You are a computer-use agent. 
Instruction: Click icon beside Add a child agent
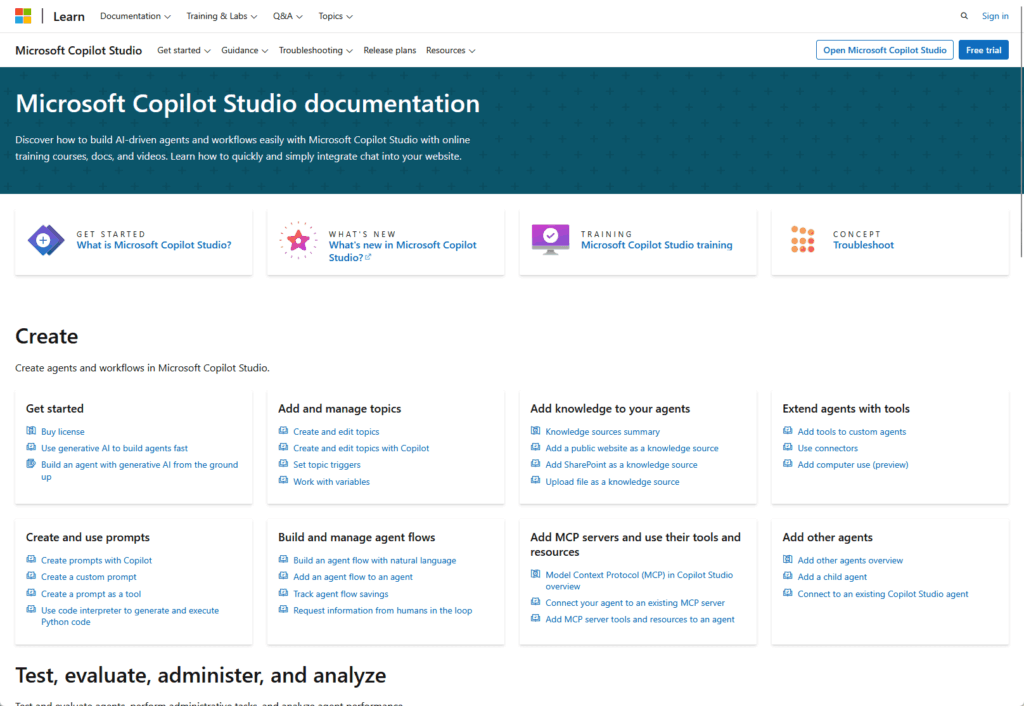(787, 576)
